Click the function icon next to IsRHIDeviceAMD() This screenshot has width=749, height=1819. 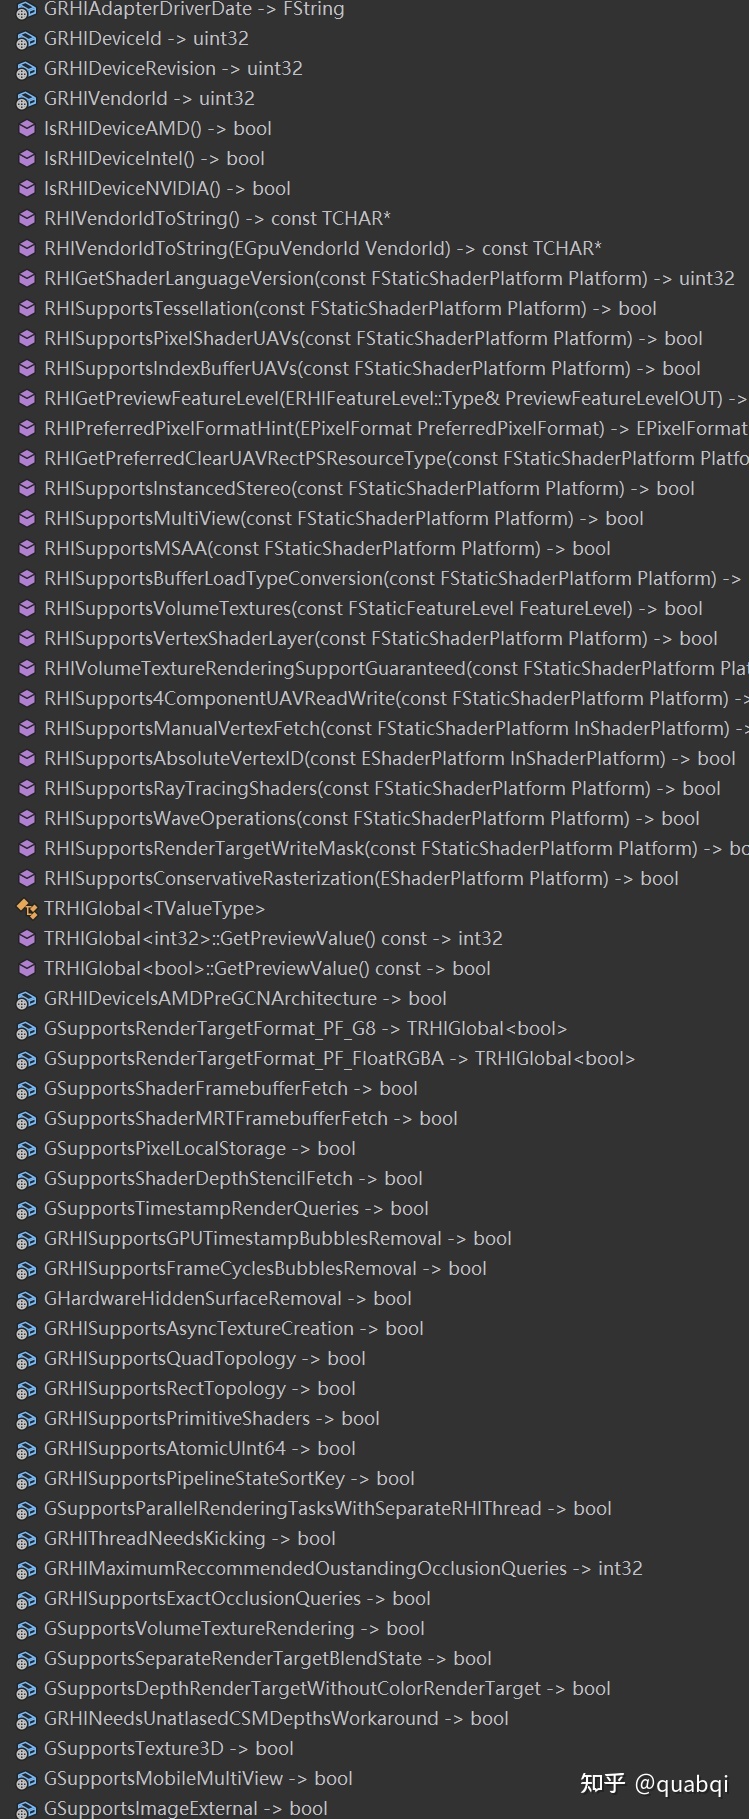coord(26,129)
